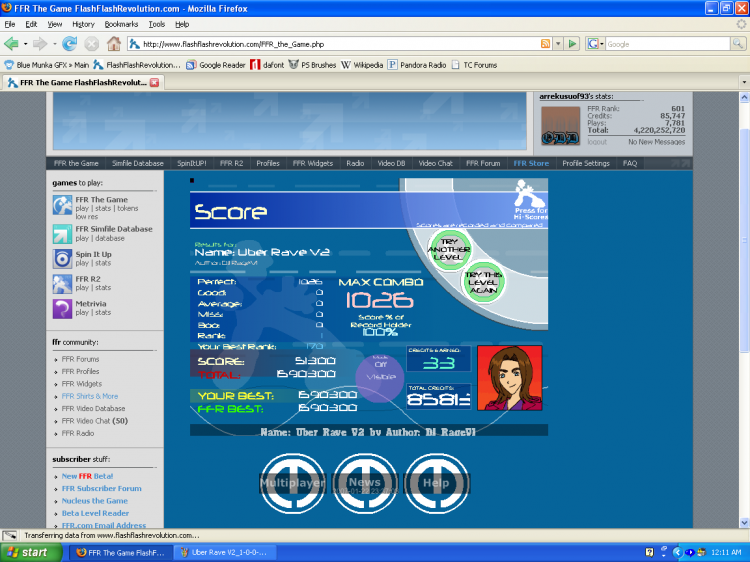The width and height of the screenshot is (750, 562).
Task: Click the Try This Level Again button
Action: coord(484,282)
